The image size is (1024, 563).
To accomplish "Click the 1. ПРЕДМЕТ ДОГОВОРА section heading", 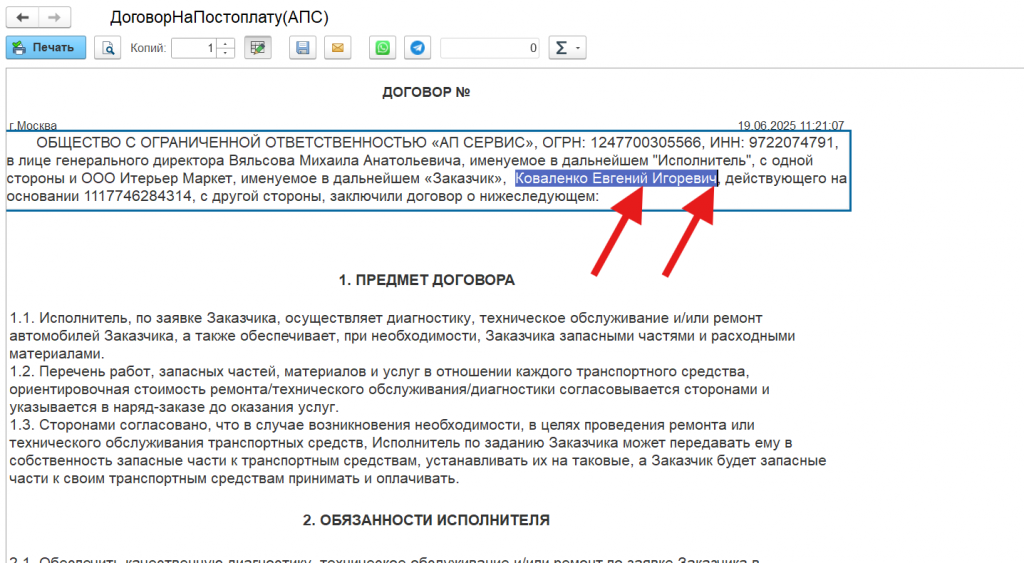I will pyautogui.click(x=426, y=279).
